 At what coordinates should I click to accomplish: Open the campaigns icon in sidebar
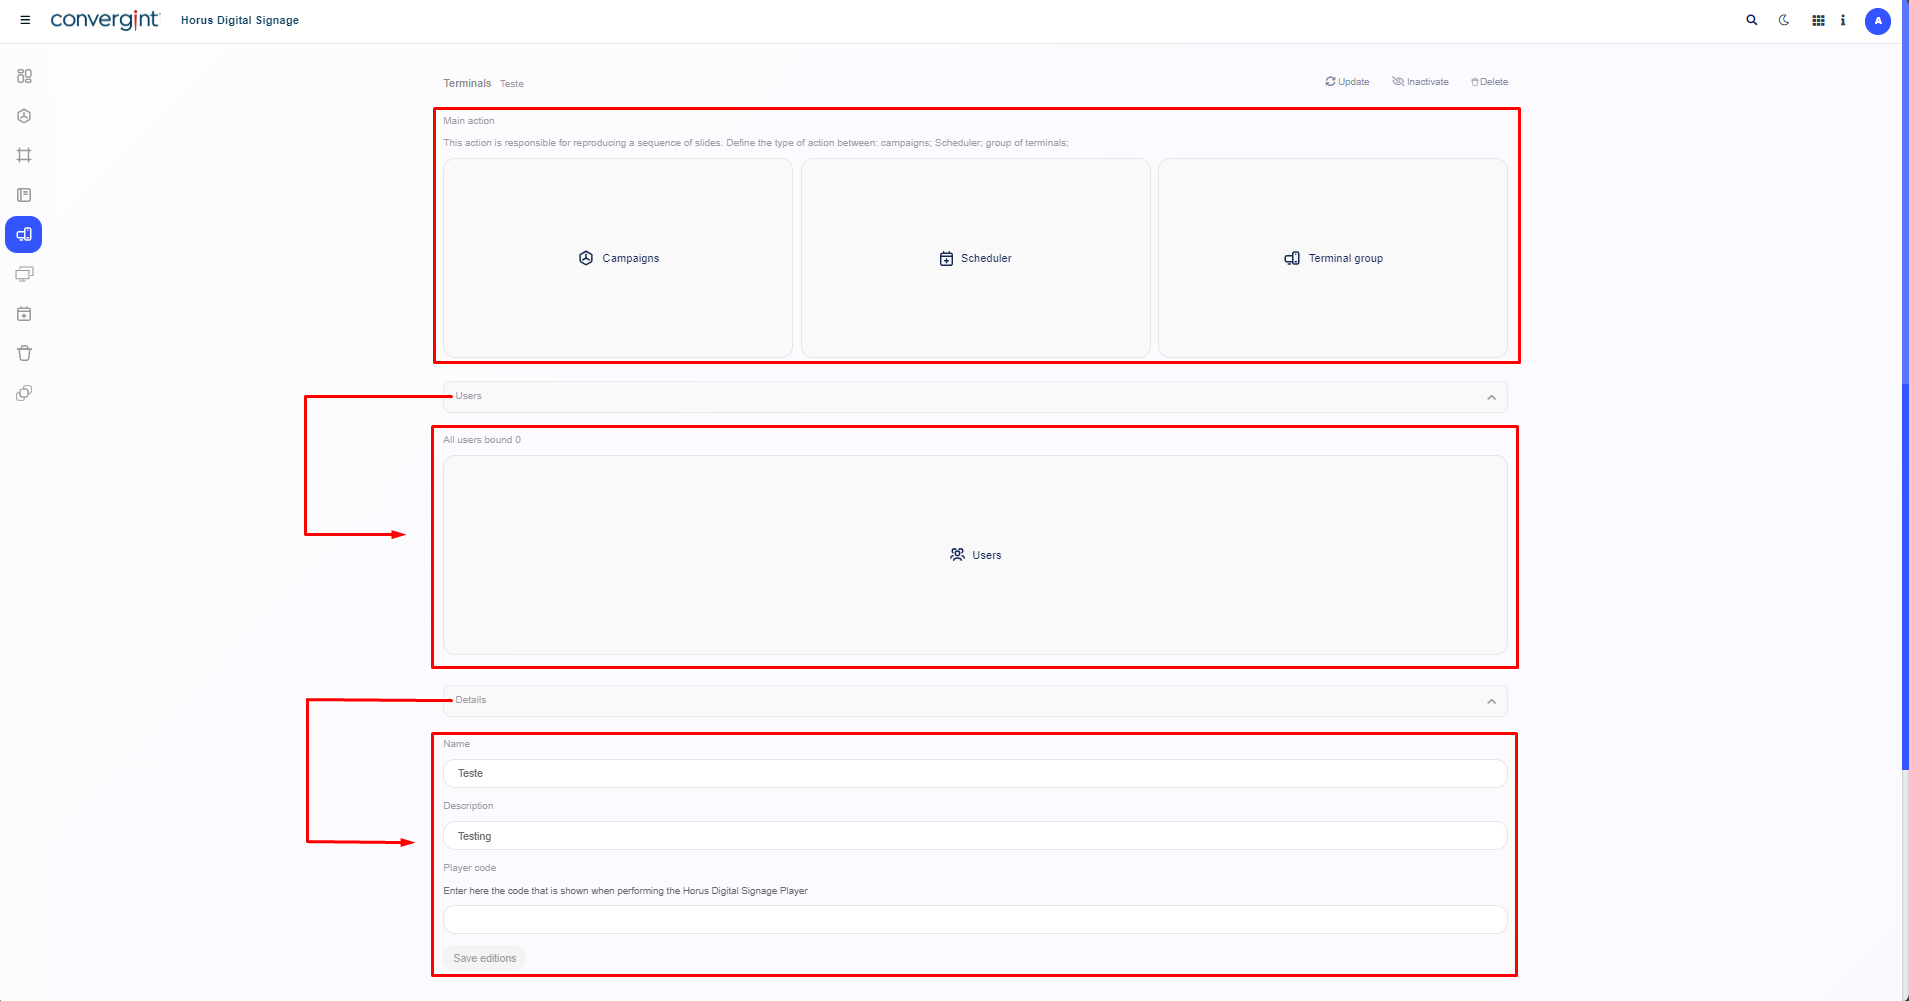coord(24,116)
